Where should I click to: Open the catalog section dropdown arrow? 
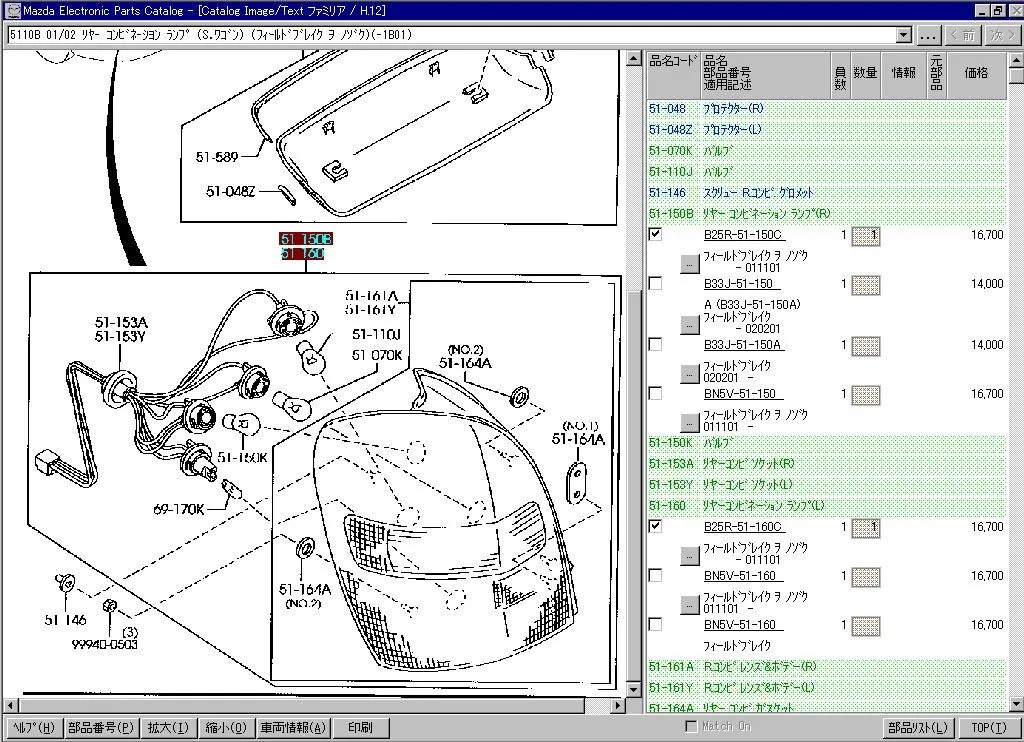click(904, 35)
